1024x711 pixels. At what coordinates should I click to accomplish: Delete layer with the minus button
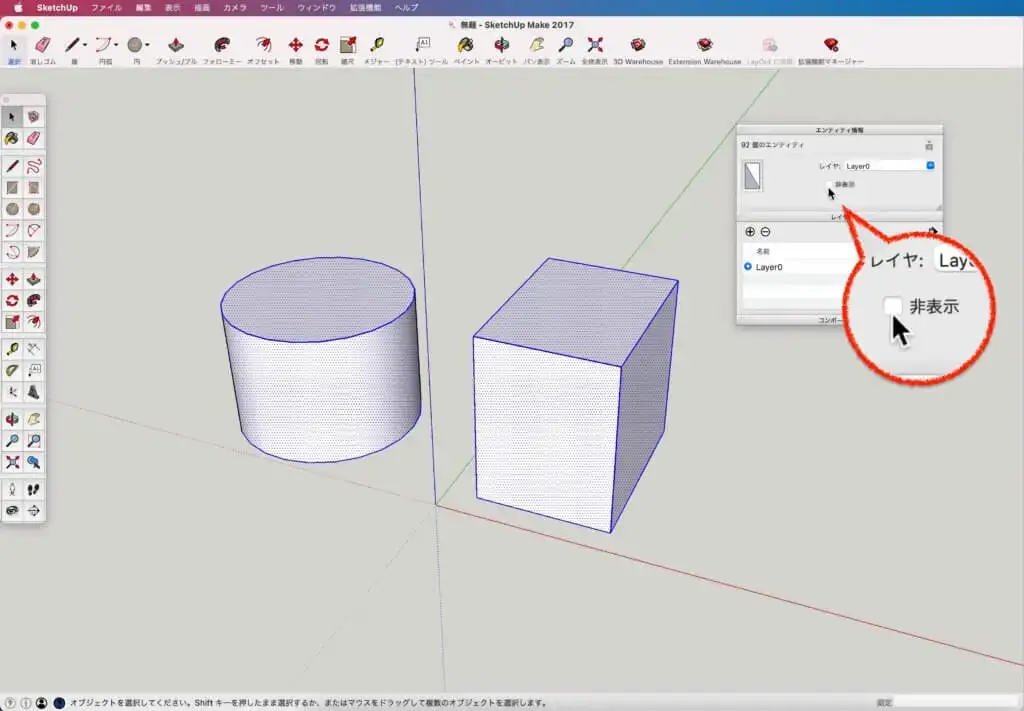[x=765, y=232]
